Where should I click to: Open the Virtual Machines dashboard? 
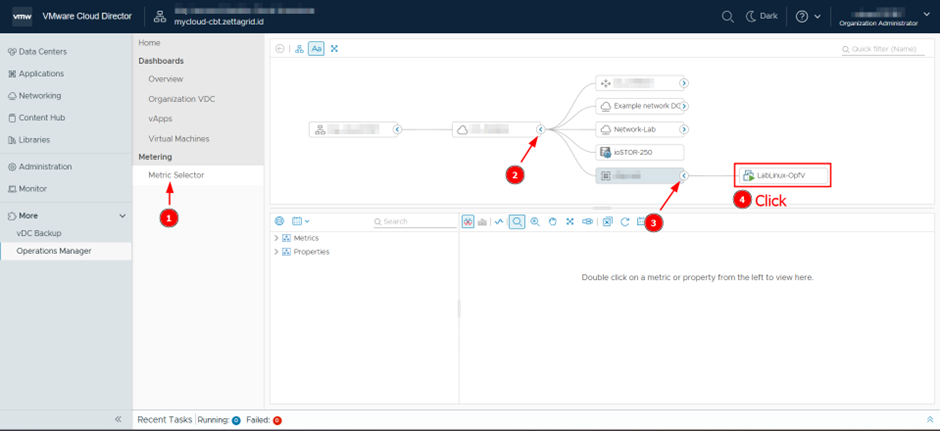click(179, 138)
